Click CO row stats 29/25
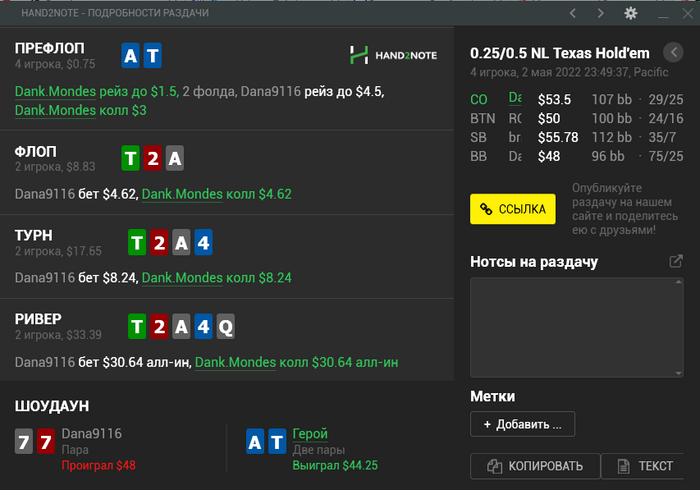 [666, 99]
